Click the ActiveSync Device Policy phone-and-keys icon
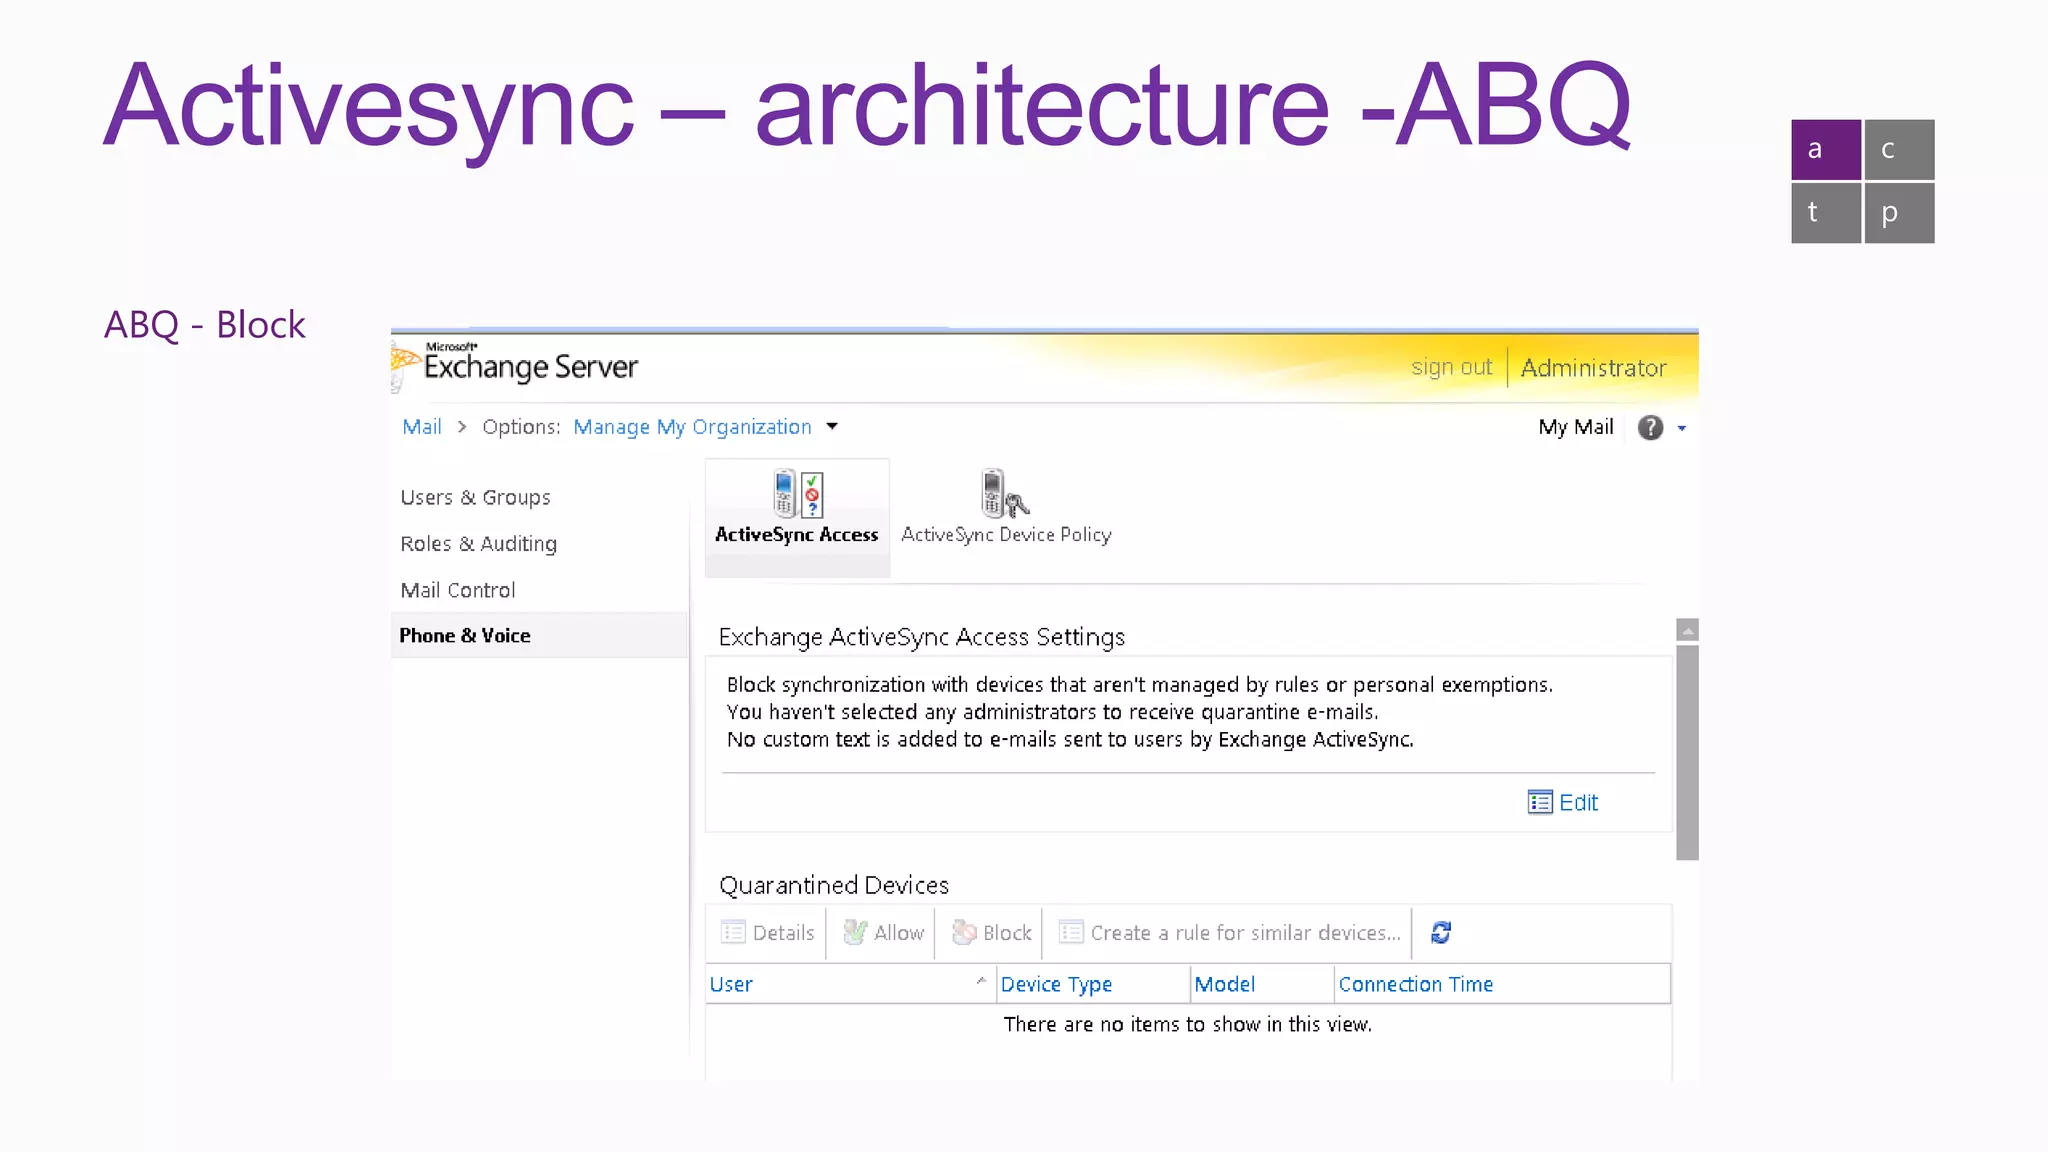Screen dimensions: 2048x1152 coord(1004,493)
